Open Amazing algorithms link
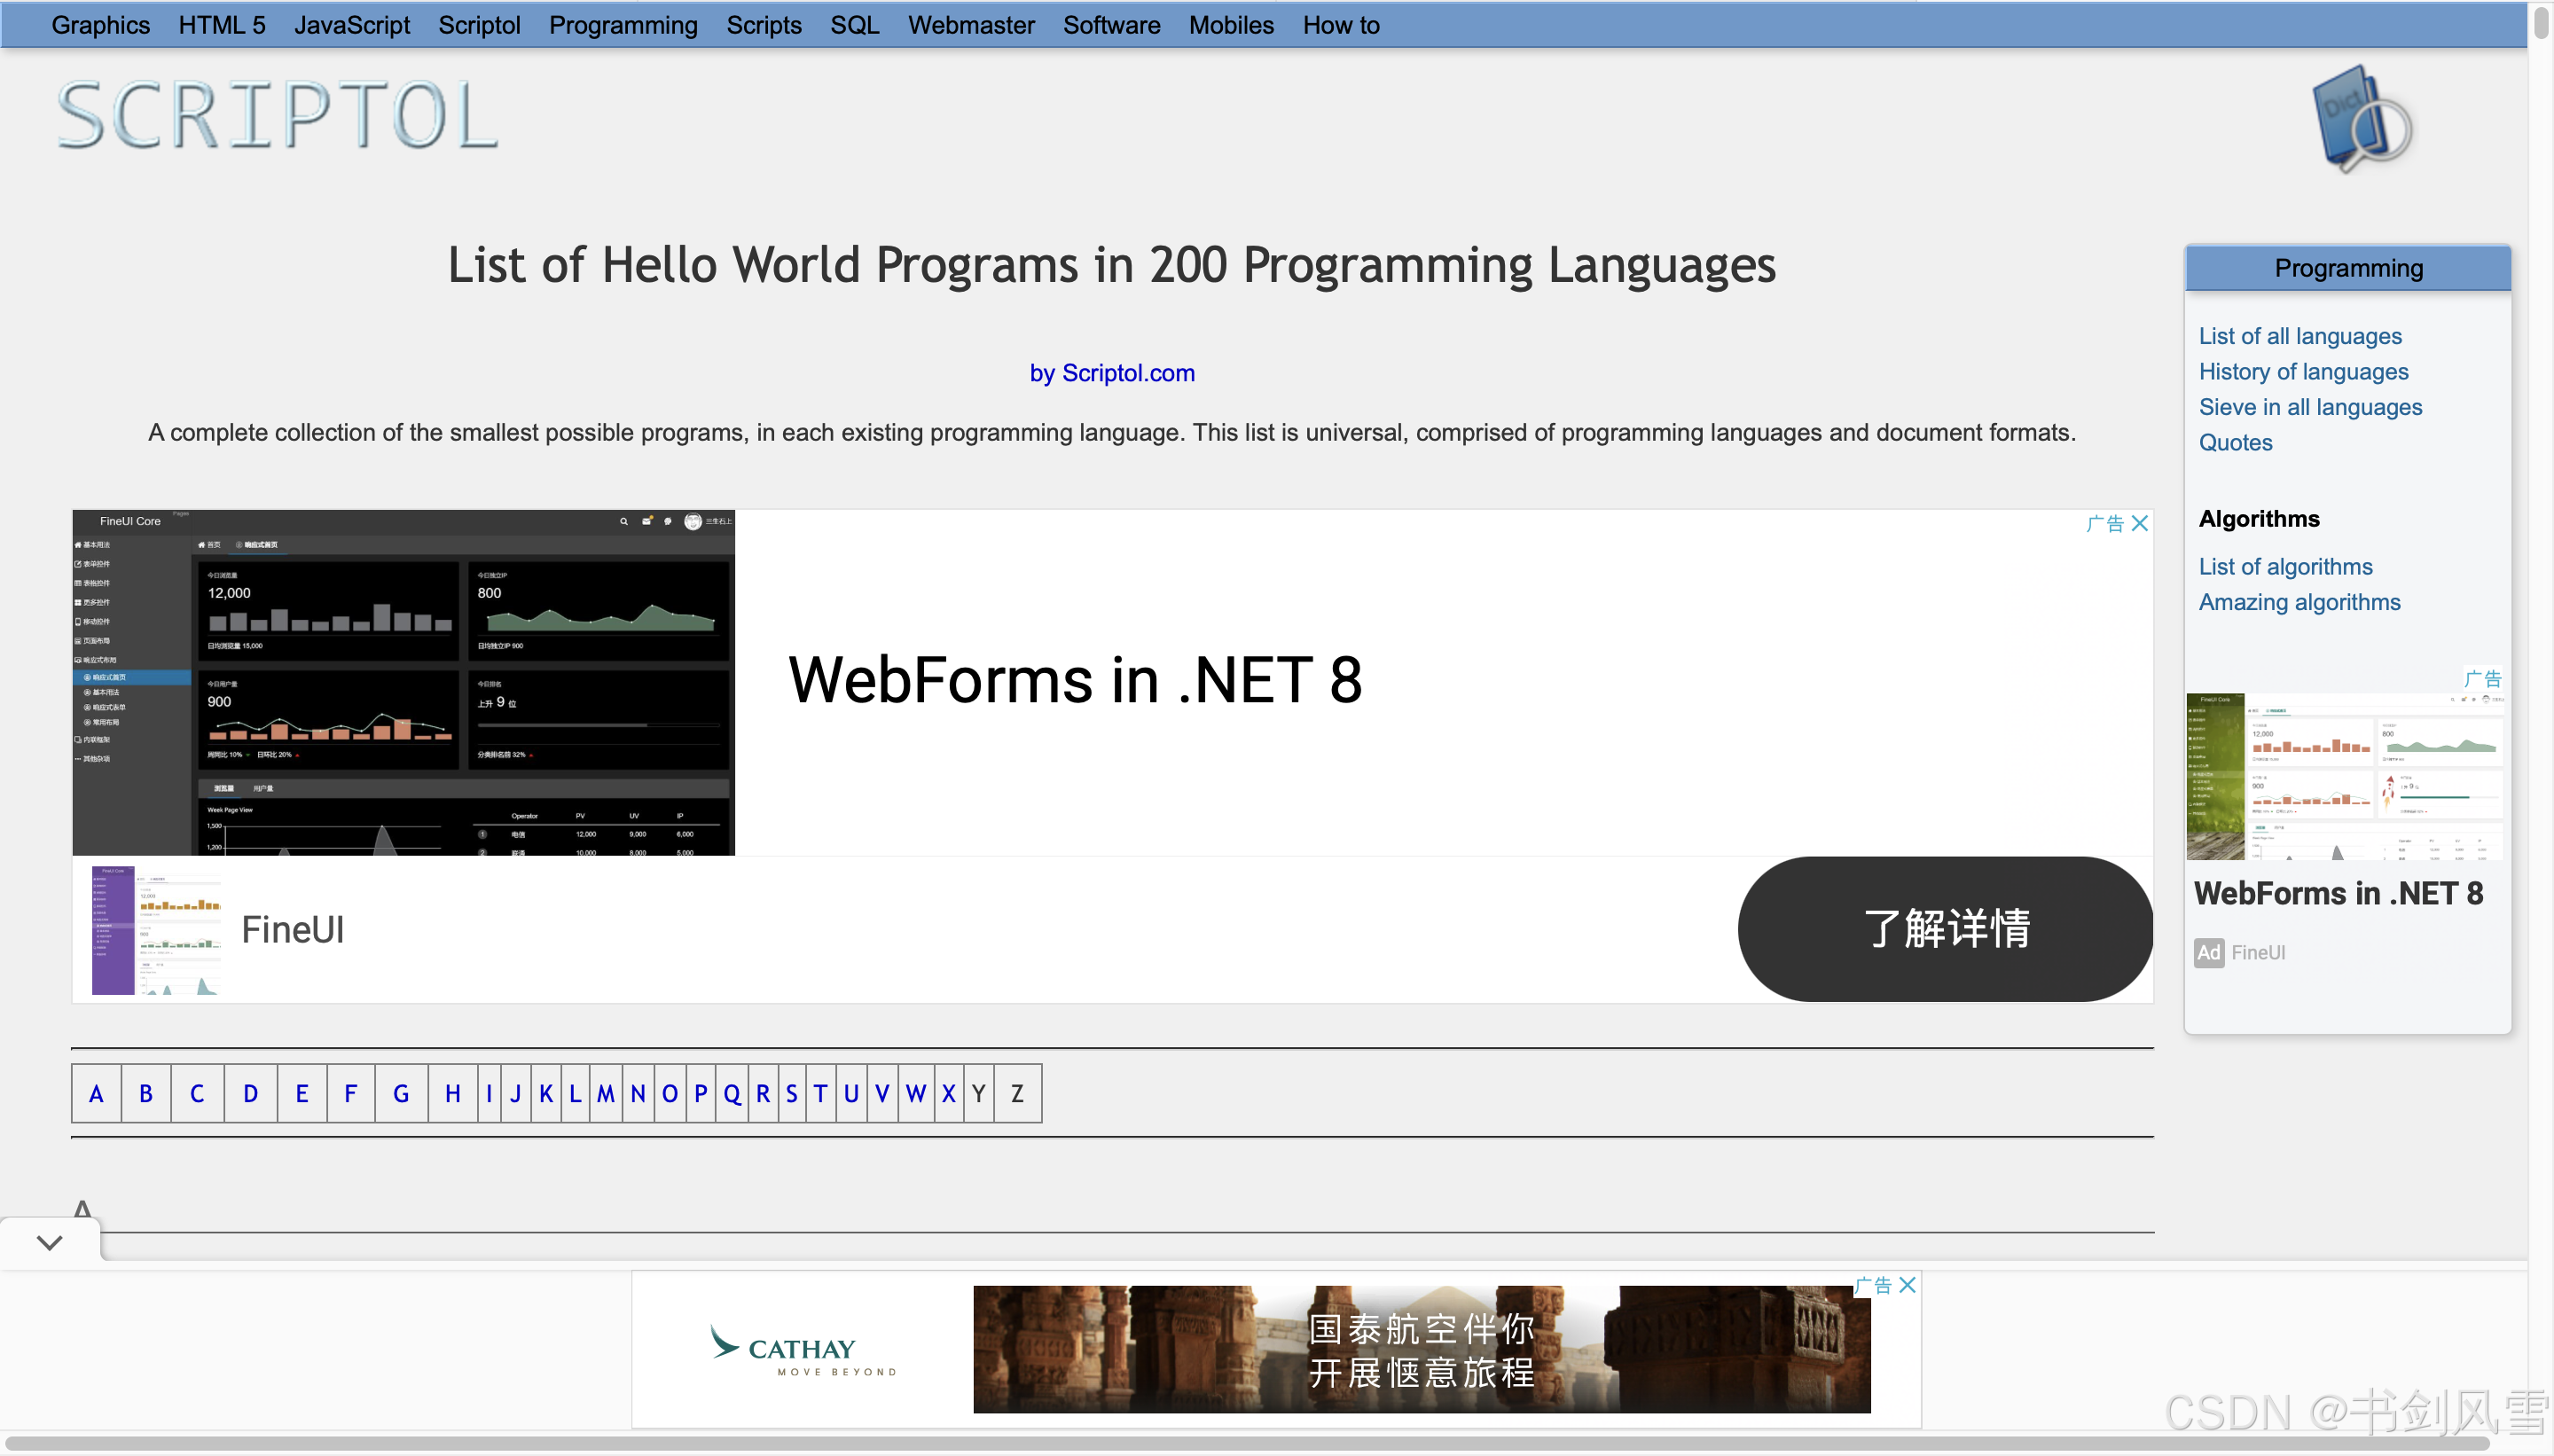Viewport: 2554px width, 1456px height. point(2299,602)
